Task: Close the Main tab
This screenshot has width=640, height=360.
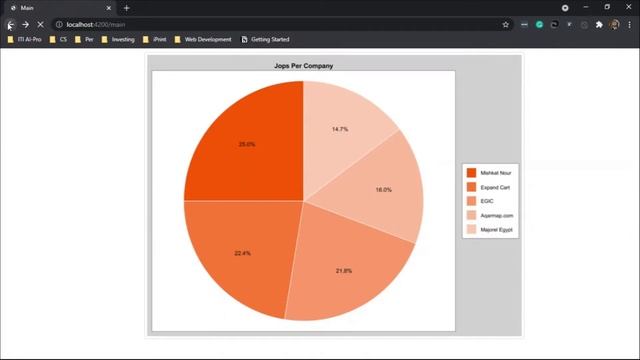Action: (109, 8)
